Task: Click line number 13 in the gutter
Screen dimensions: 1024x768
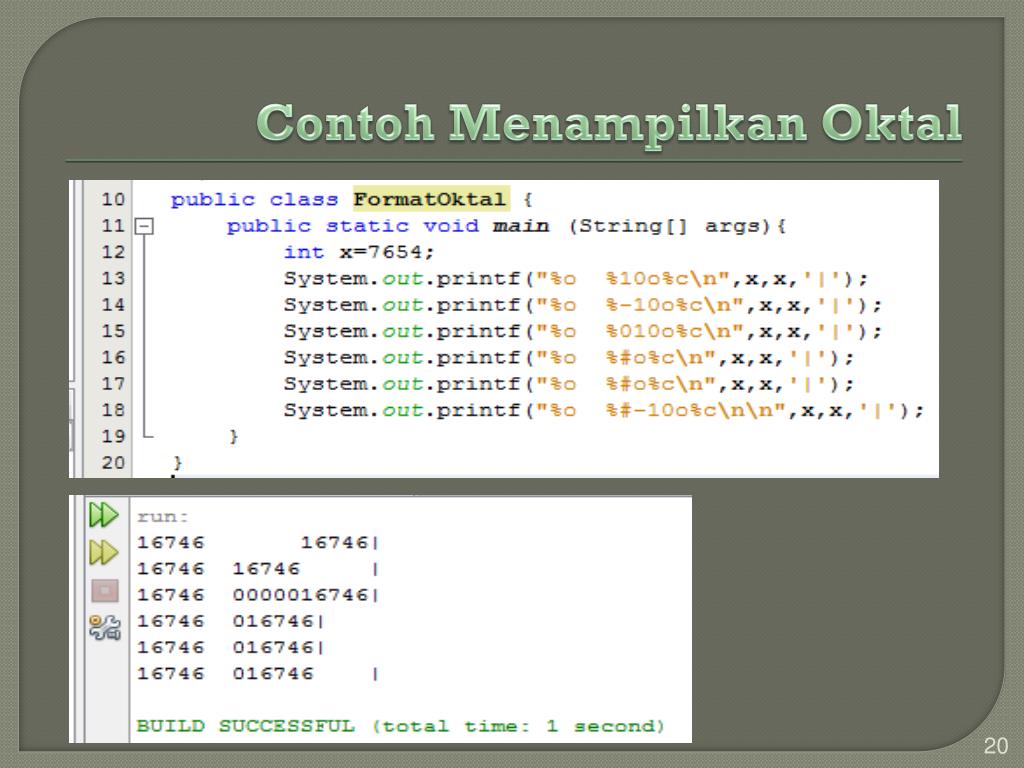Action: 112,278
